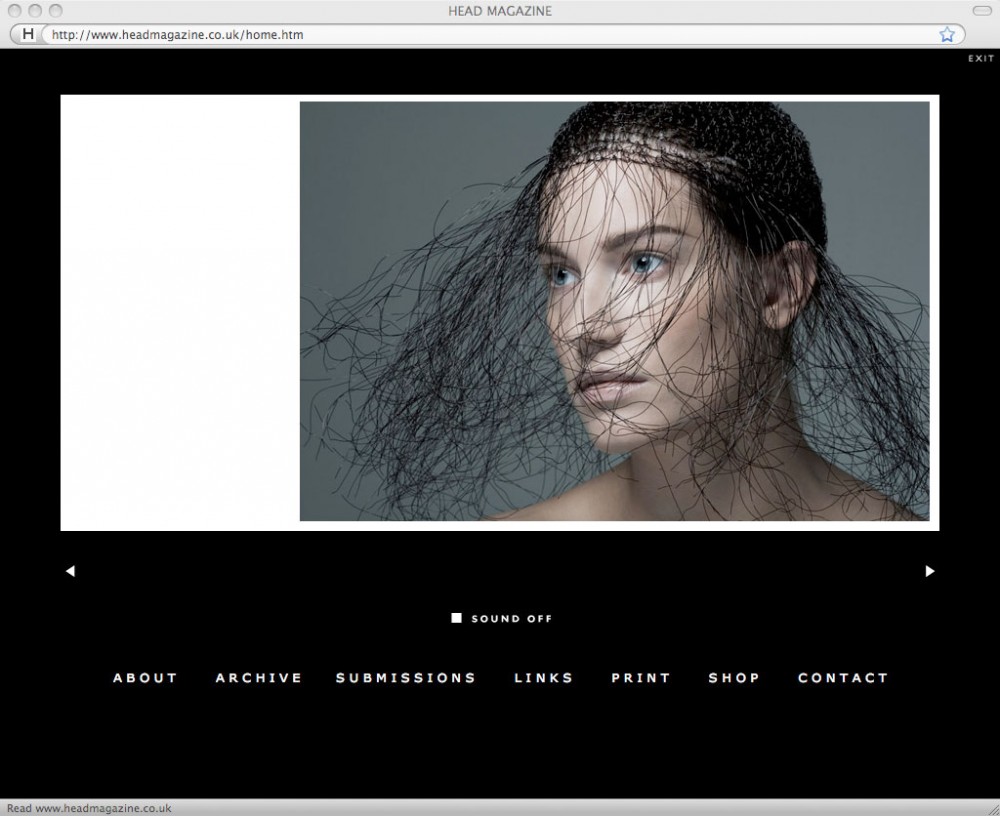
Task: Open the ARCHIVE section
Action: click(259, 678)
